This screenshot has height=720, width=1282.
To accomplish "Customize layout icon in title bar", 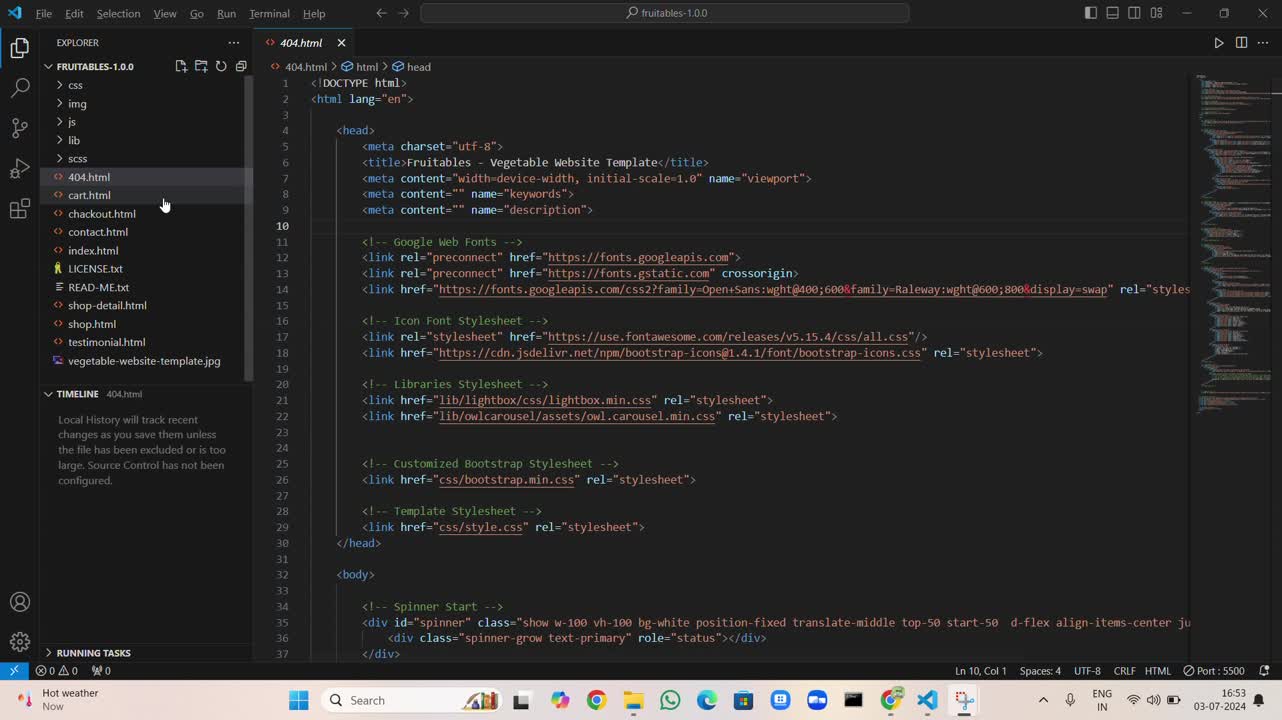I will 1156,13.
